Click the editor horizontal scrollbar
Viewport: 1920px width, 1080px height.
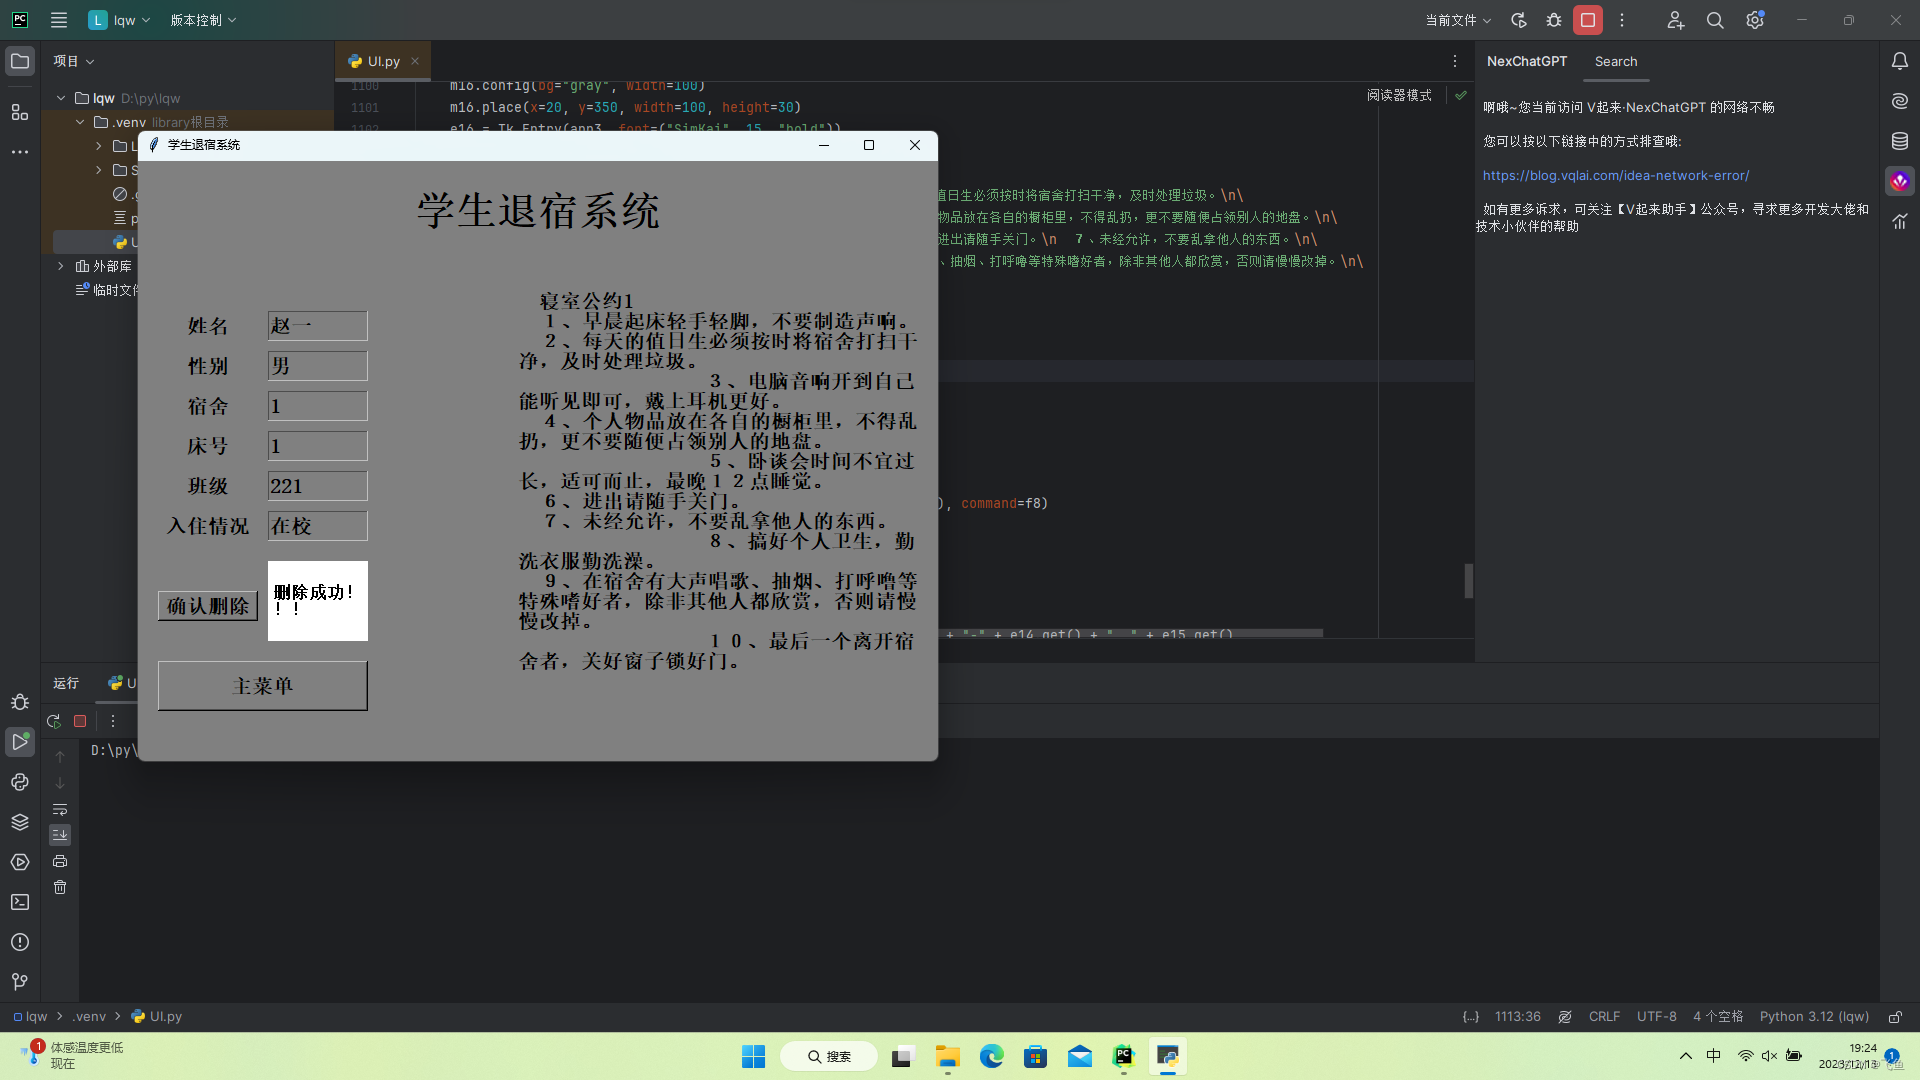point(1130,633)
